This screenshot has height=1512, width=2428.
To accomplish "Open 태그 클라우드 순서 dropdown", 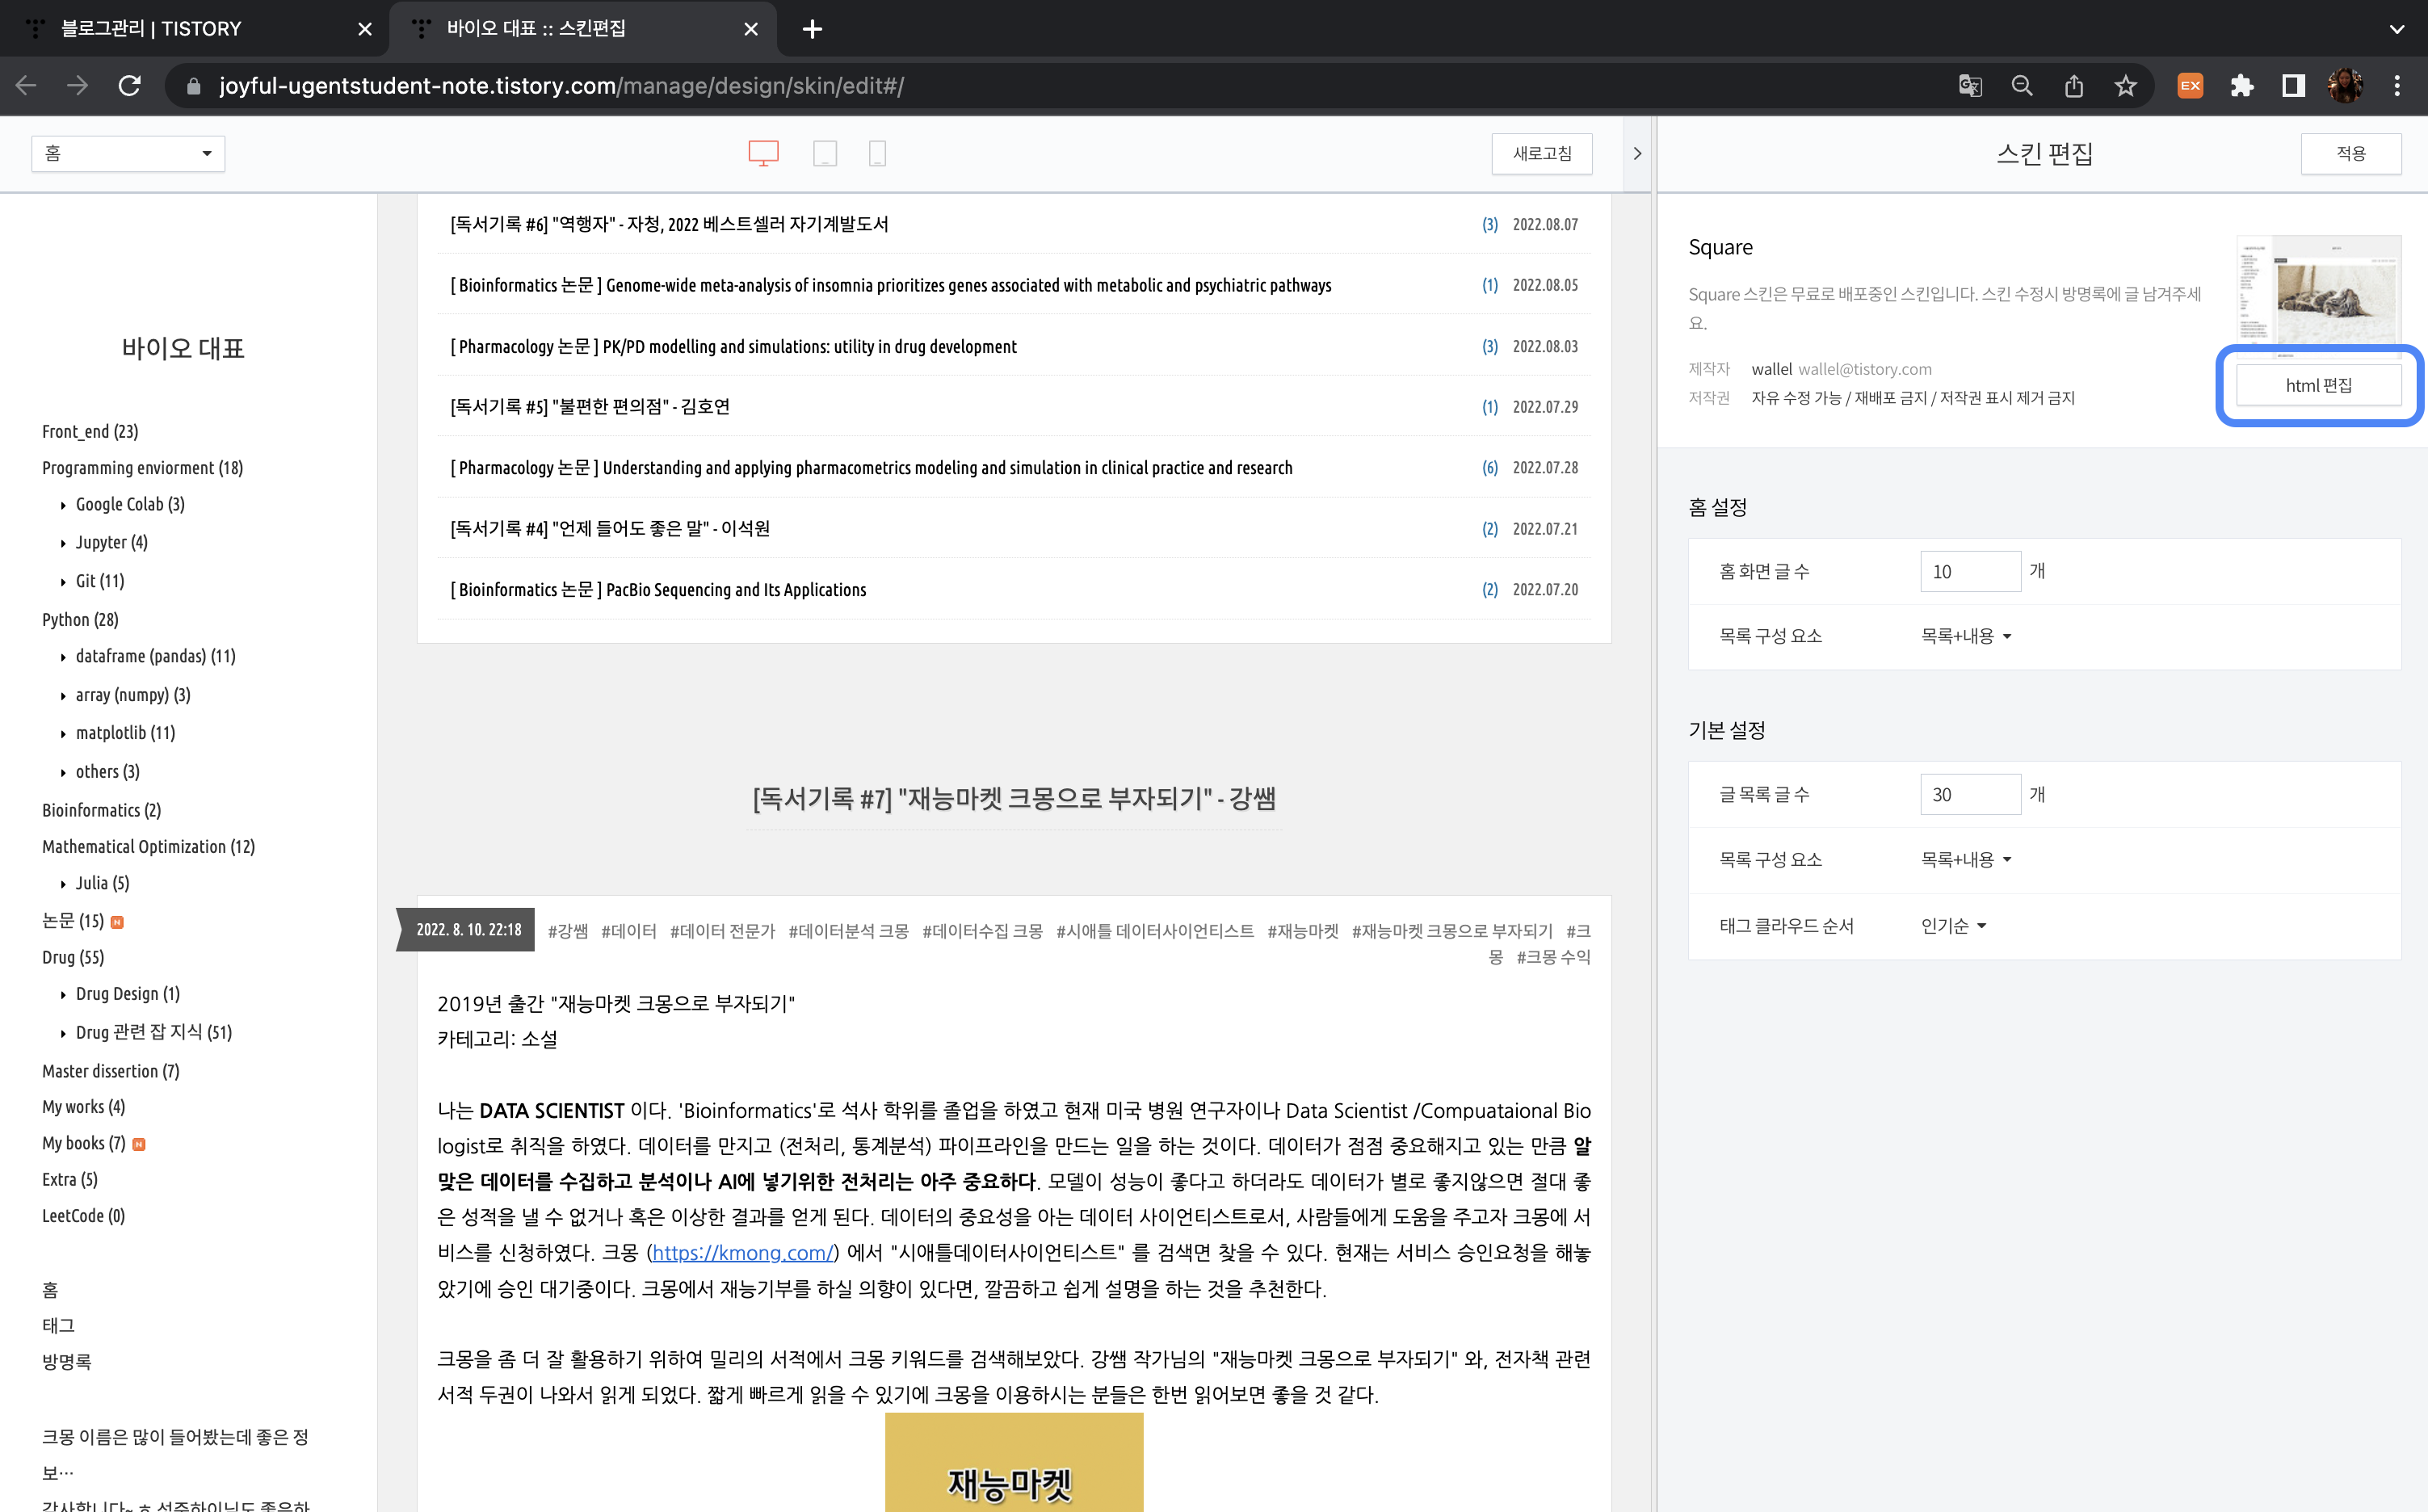I will coord(1953,926).
